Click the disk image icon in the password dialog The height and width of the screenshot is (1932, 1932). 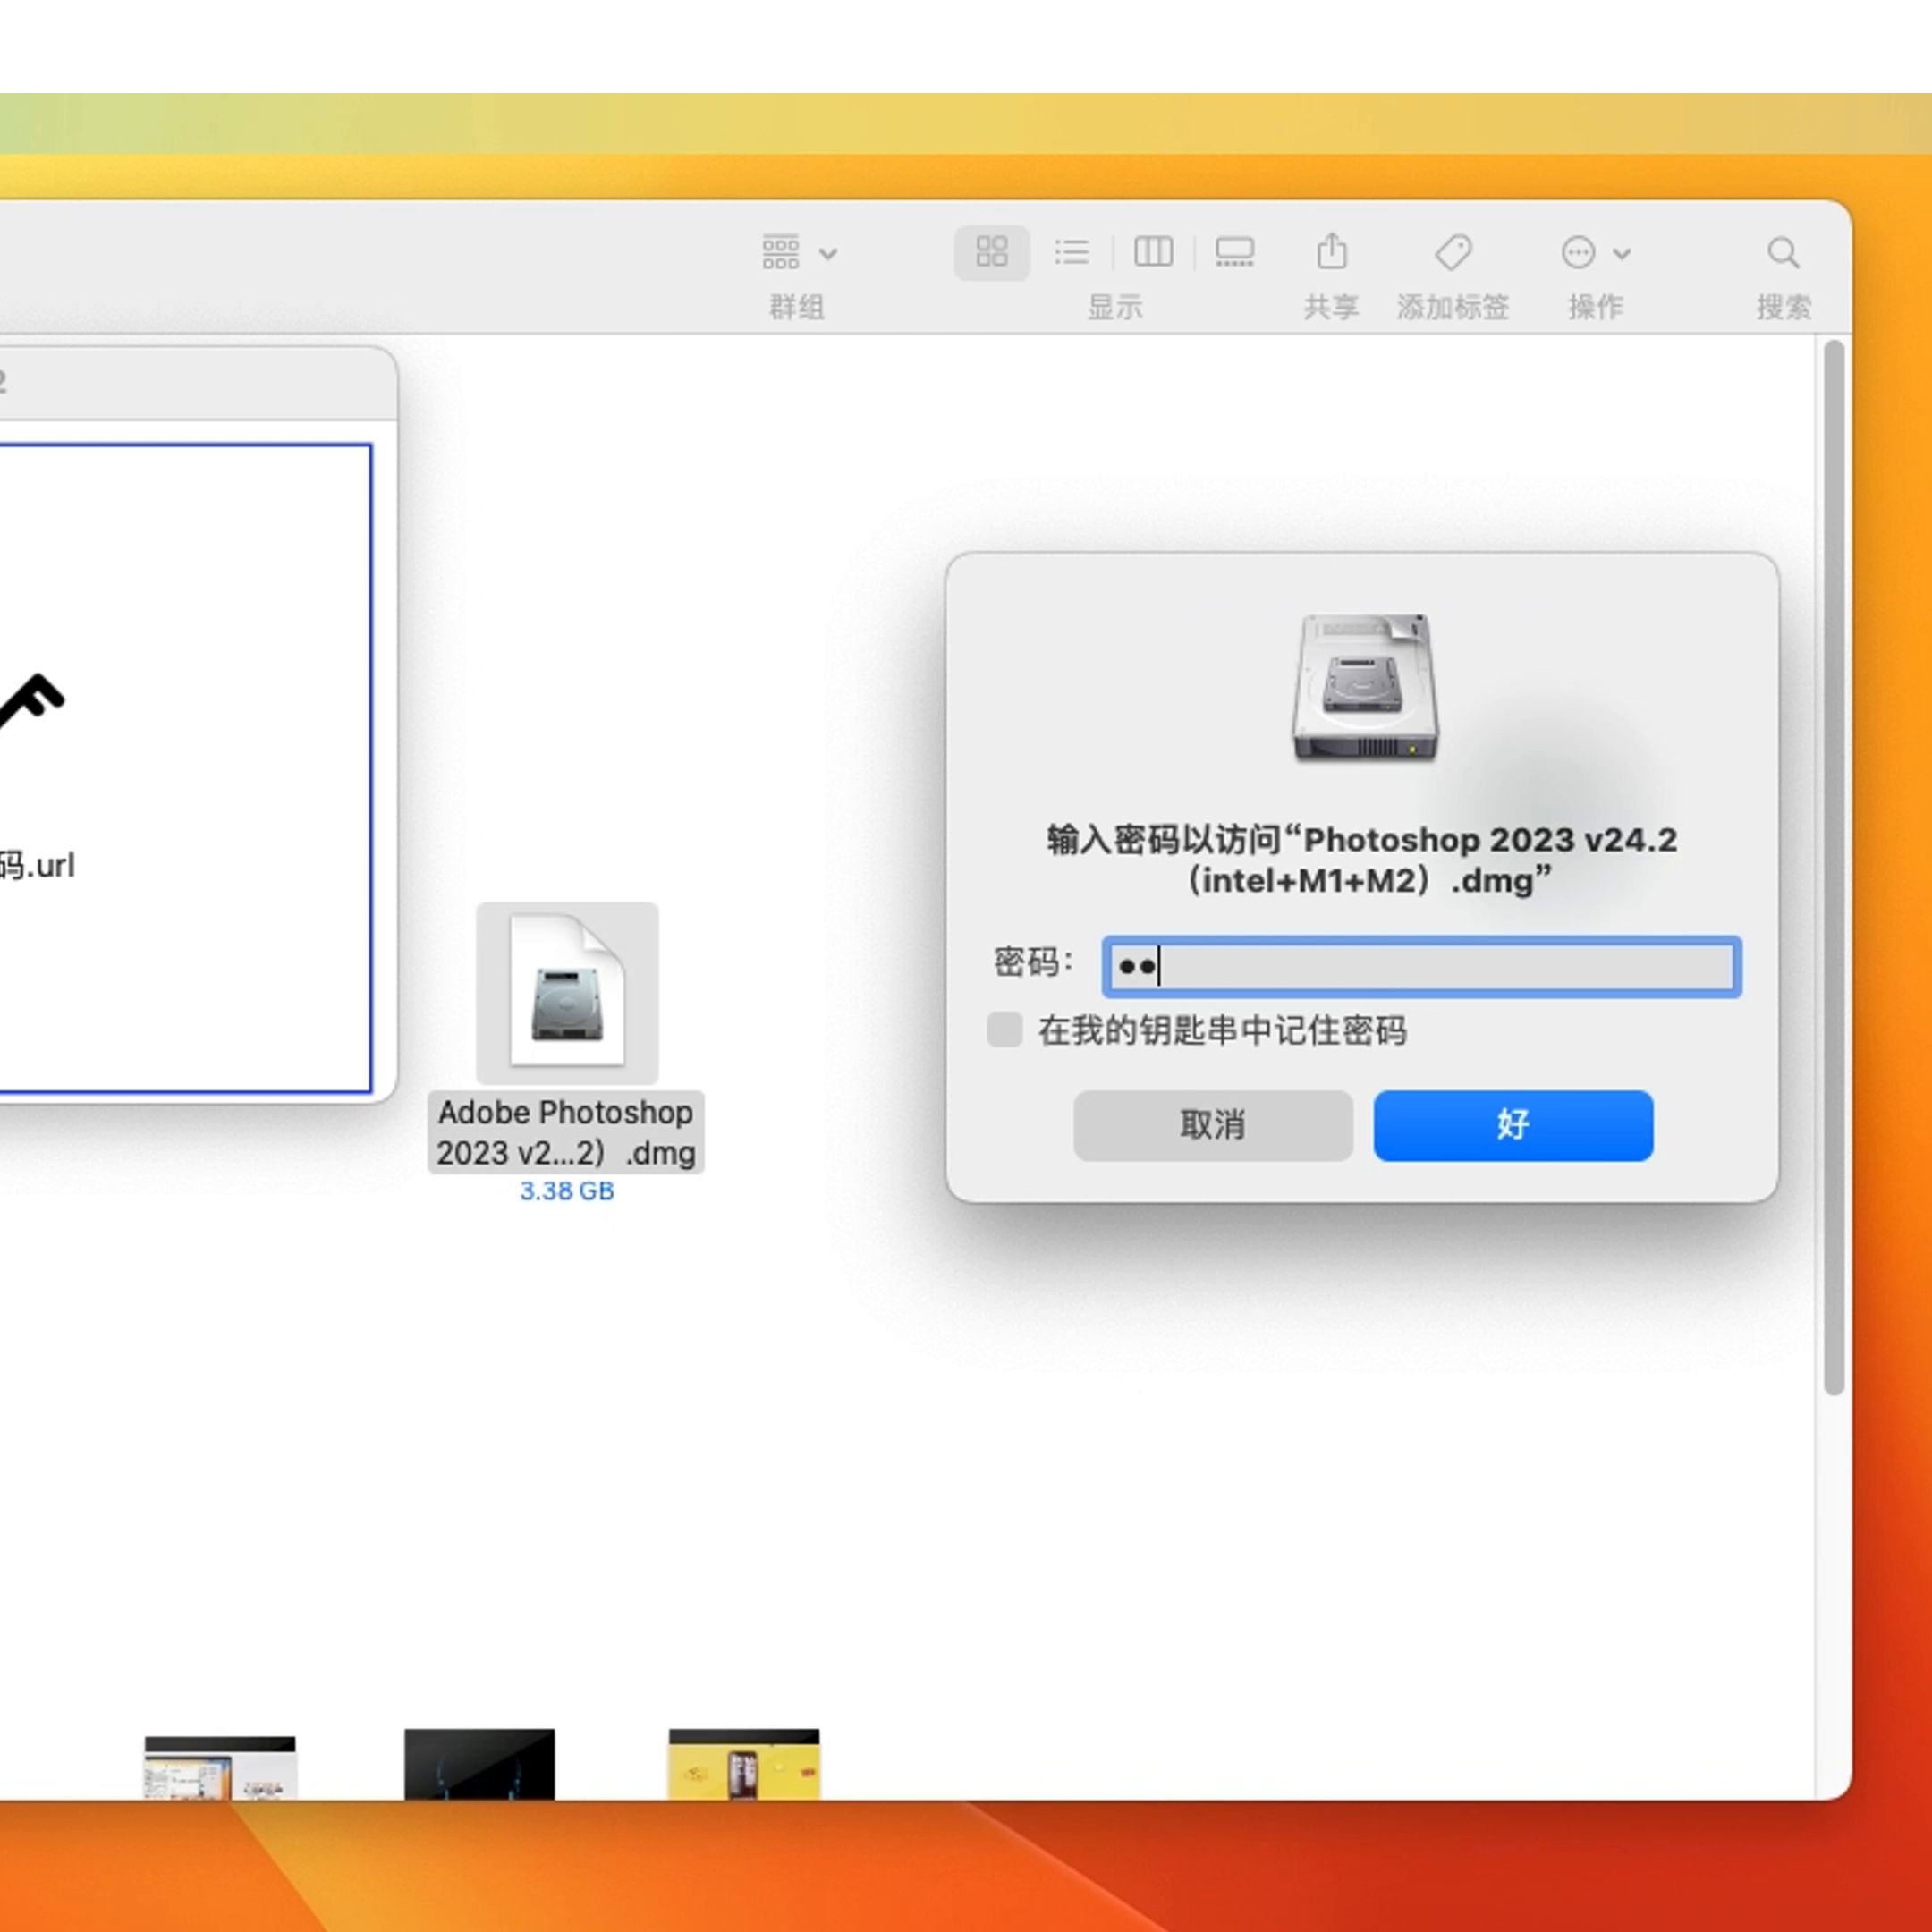[x=1364, y=688]
